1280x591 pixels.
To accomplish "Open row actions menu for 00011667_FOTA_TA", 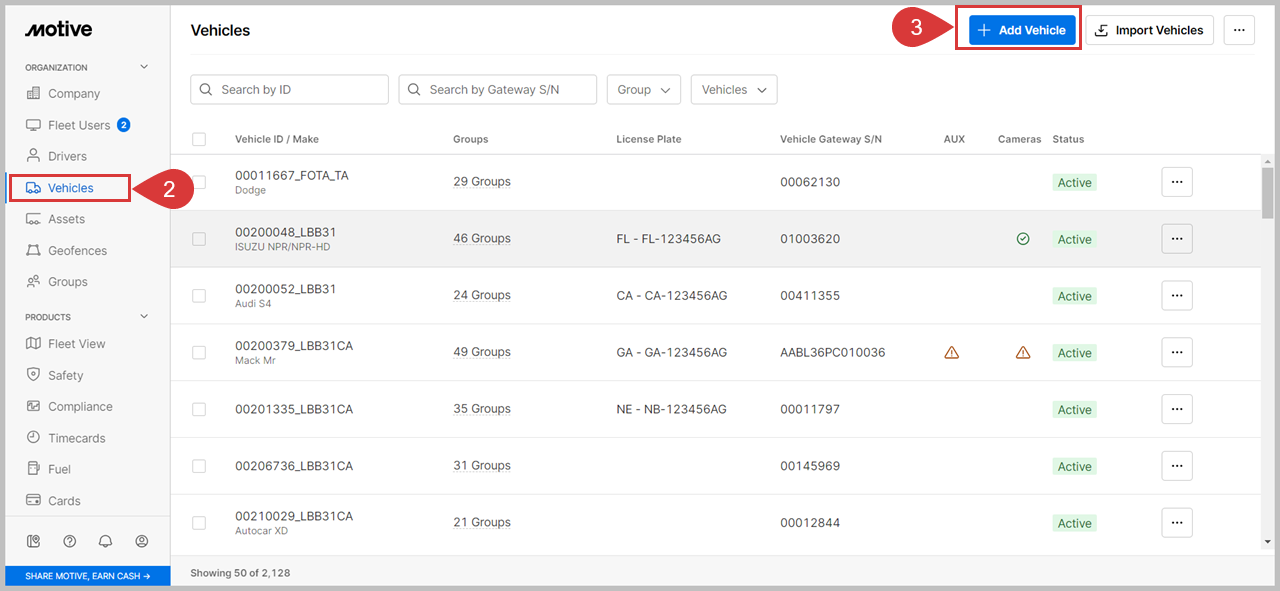I will (1176, 182).
